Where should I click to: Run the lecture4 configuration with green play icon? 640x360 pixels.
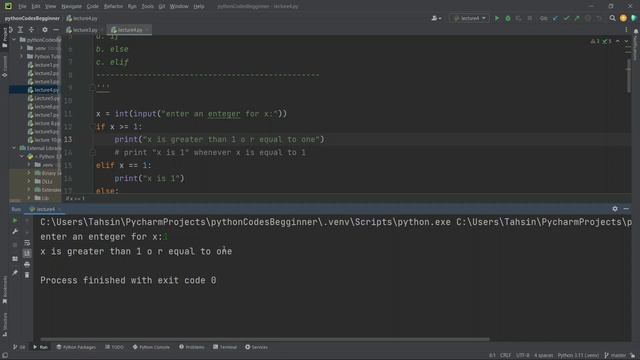click(x=497, y=18)
